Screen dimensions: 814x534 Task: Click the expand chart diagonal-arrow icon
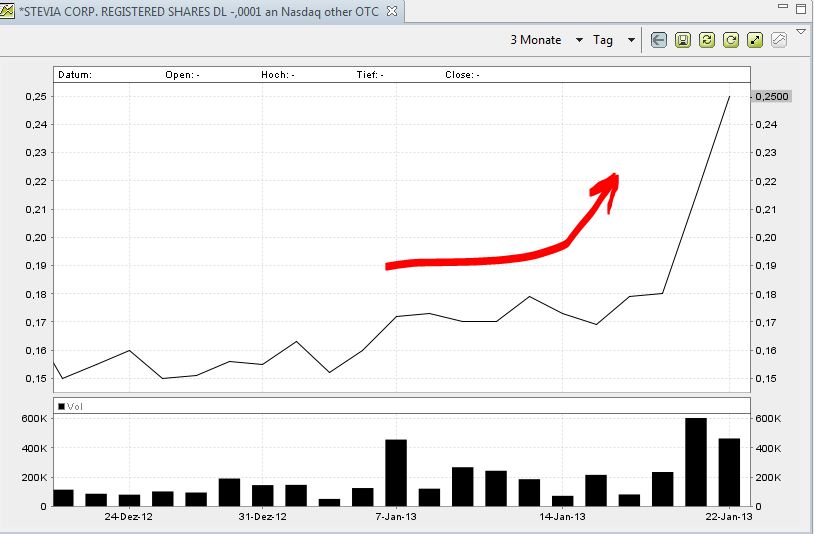point(755,40)
